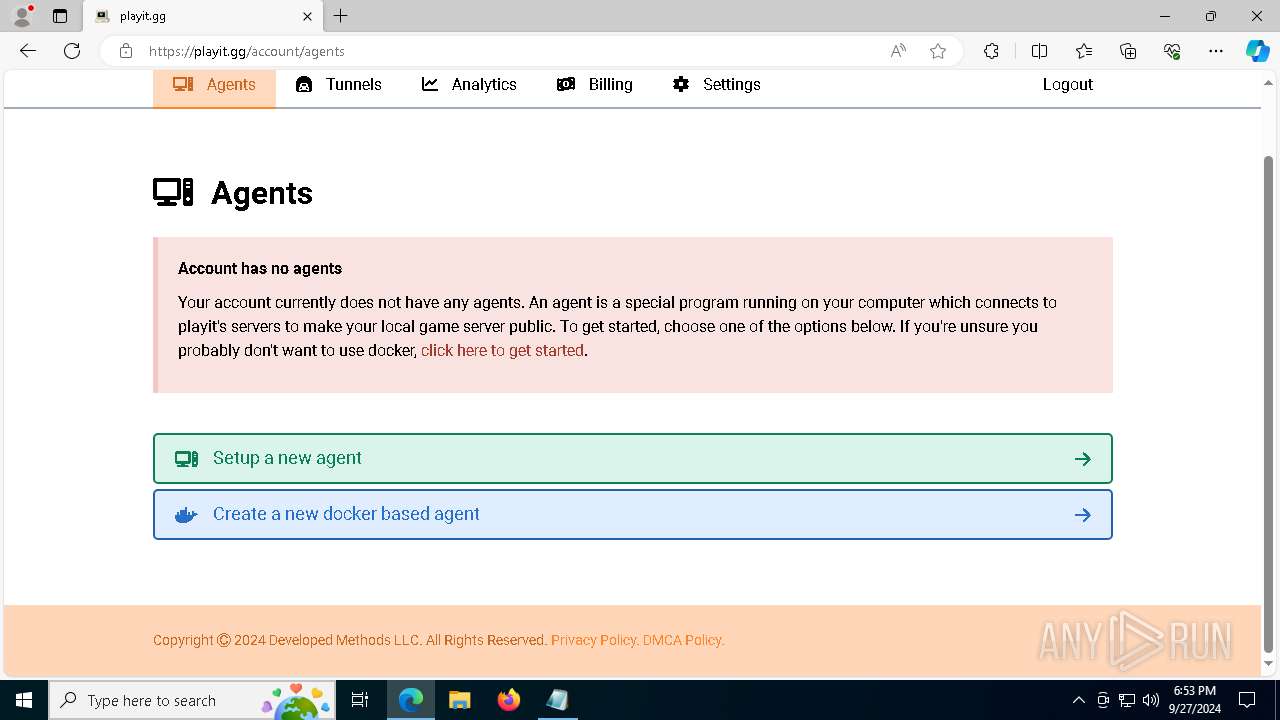Open Firefox from taskbar

click(x=509, y=700)
